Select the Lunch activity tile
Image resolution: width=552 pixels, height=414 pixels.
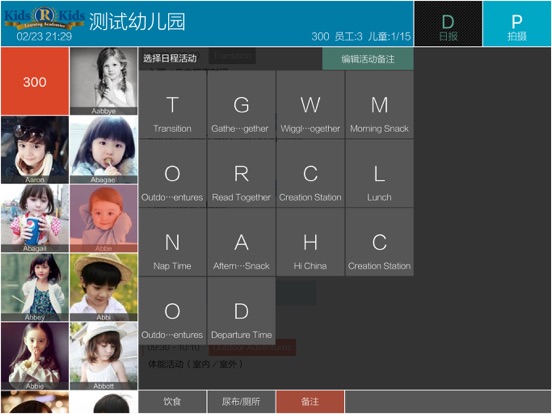(379, 173)
